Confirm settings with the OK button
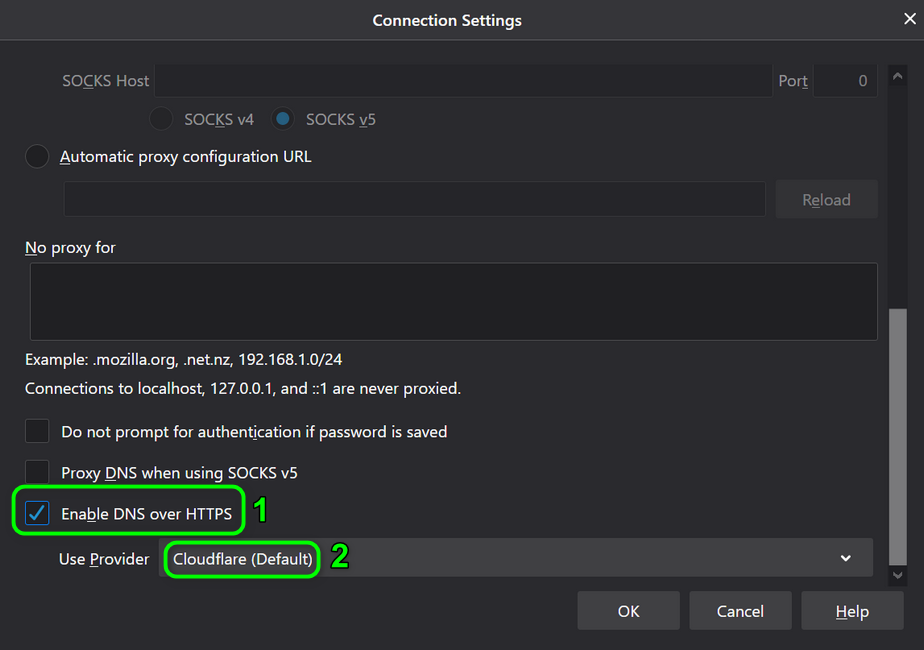The width and height of the screenshot is (924, 650). 628,611
